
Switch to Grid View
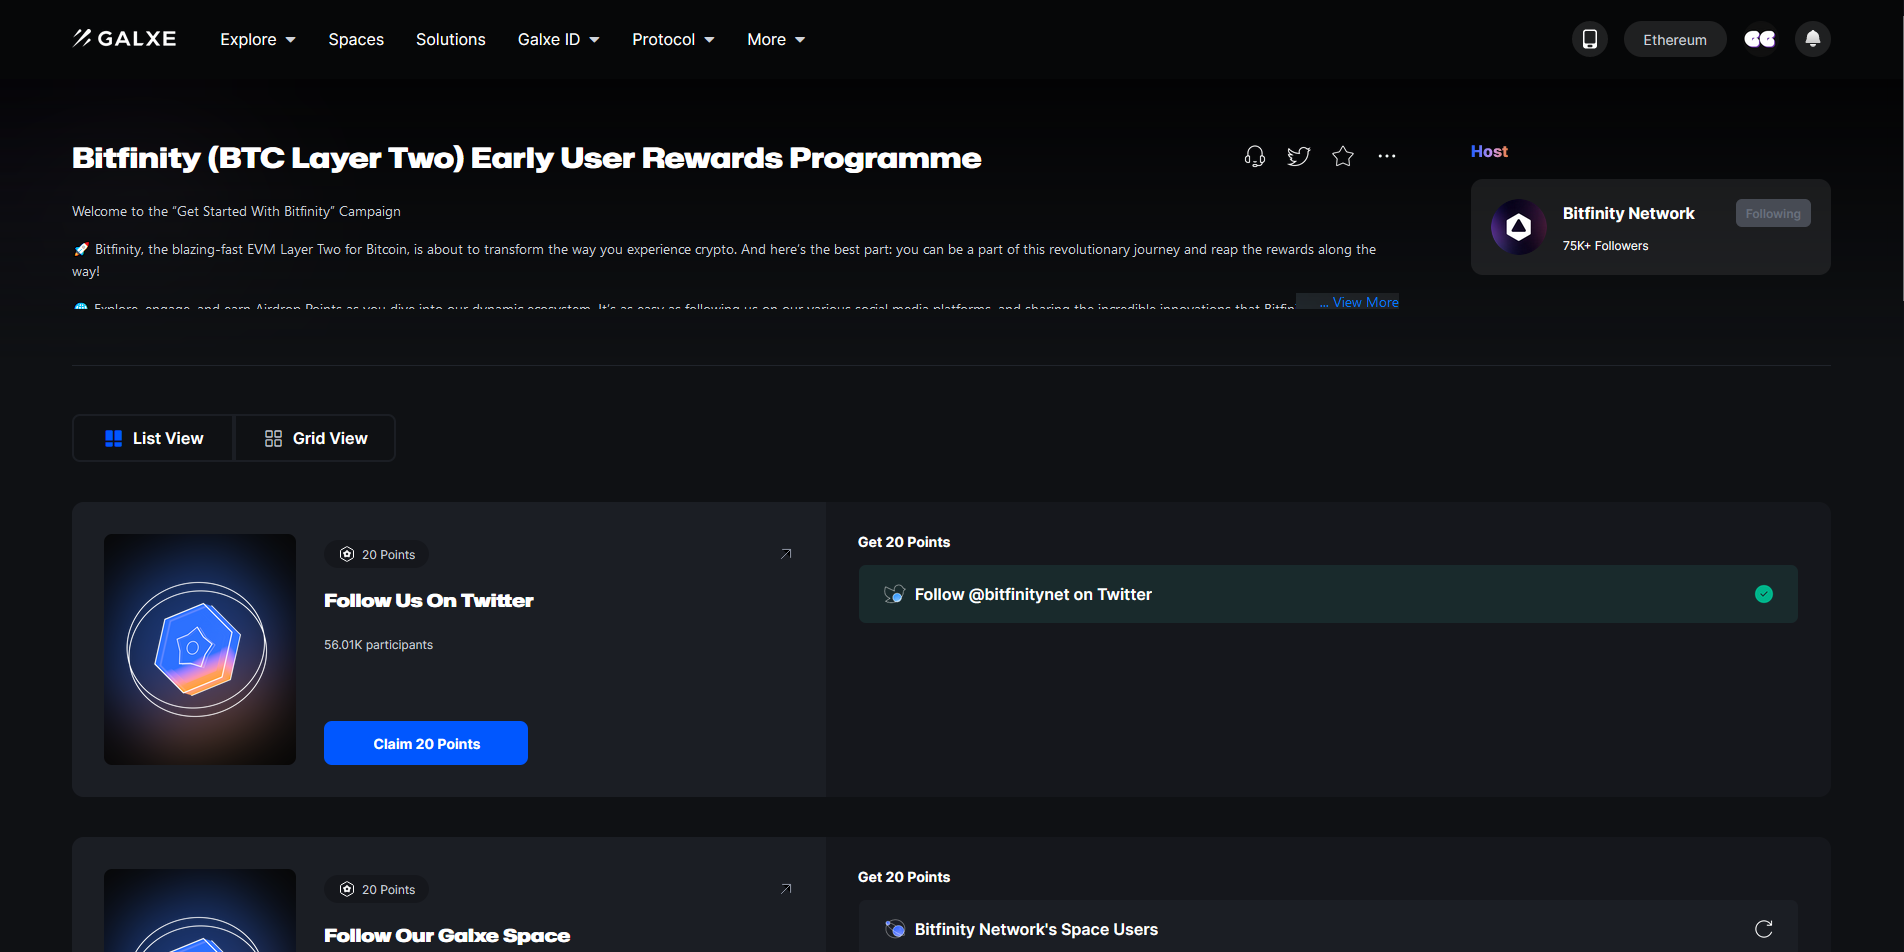[315, 438]
